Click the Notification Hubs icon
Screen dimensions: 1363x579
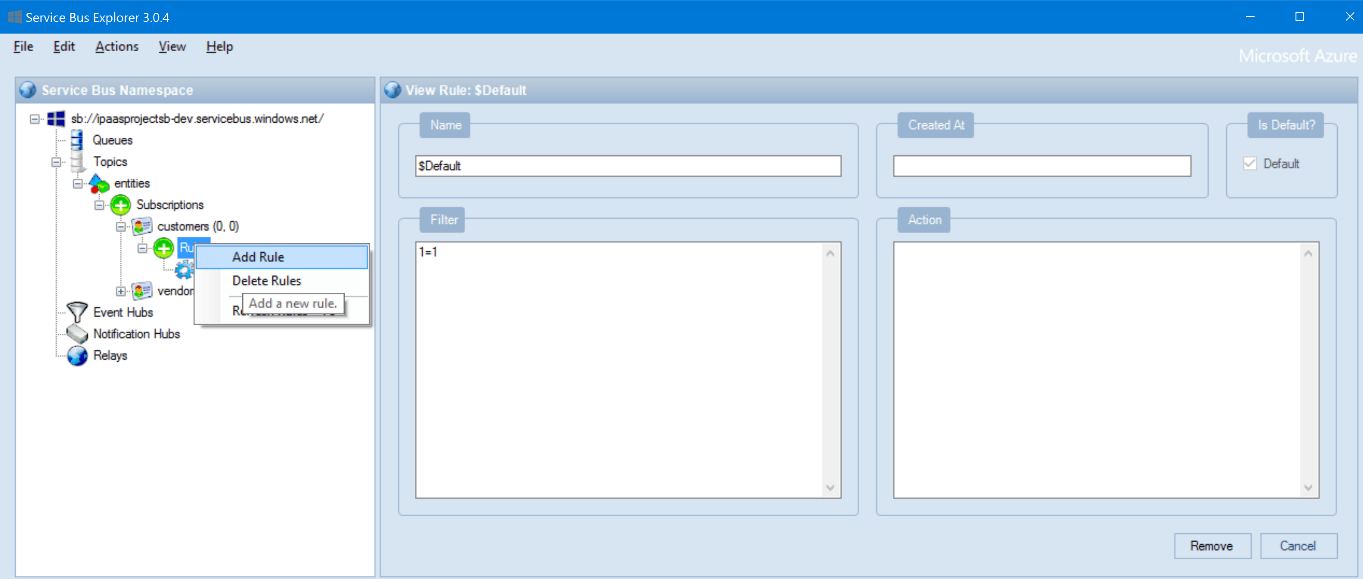pos(77,334)
